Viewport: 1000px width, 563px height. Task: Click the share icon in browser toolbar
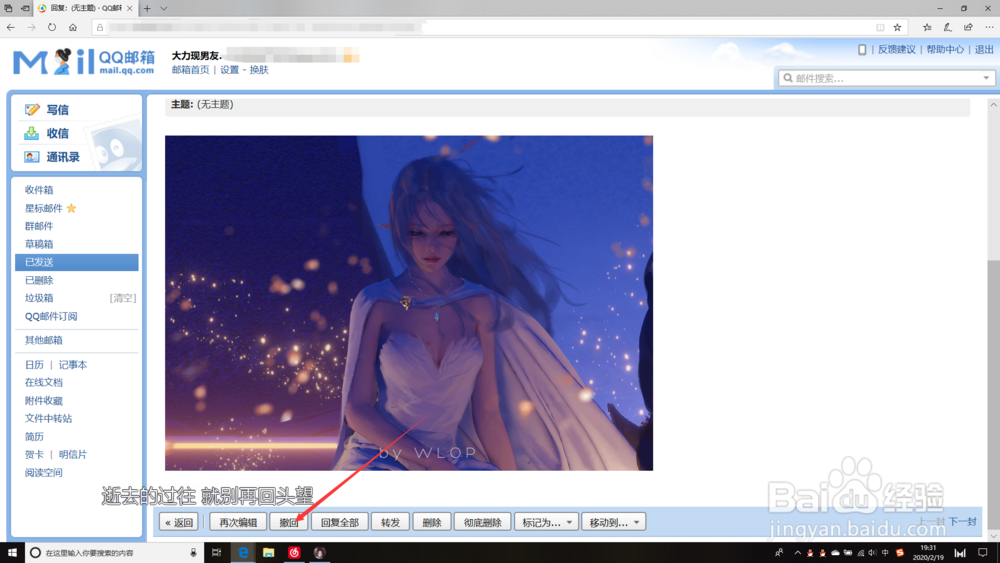968,27
